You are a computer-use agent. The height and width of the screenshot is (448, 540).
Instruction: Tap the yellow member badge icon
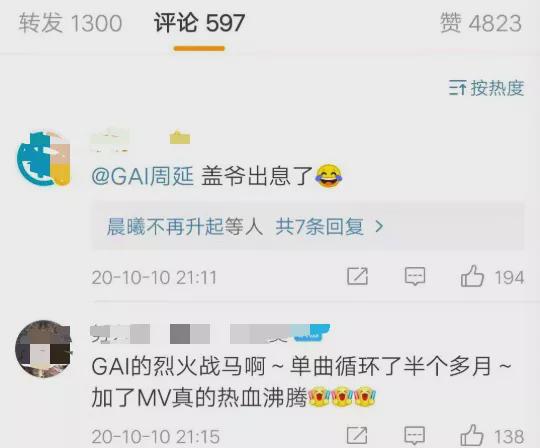pyautogui.click(x=180, y=138)
